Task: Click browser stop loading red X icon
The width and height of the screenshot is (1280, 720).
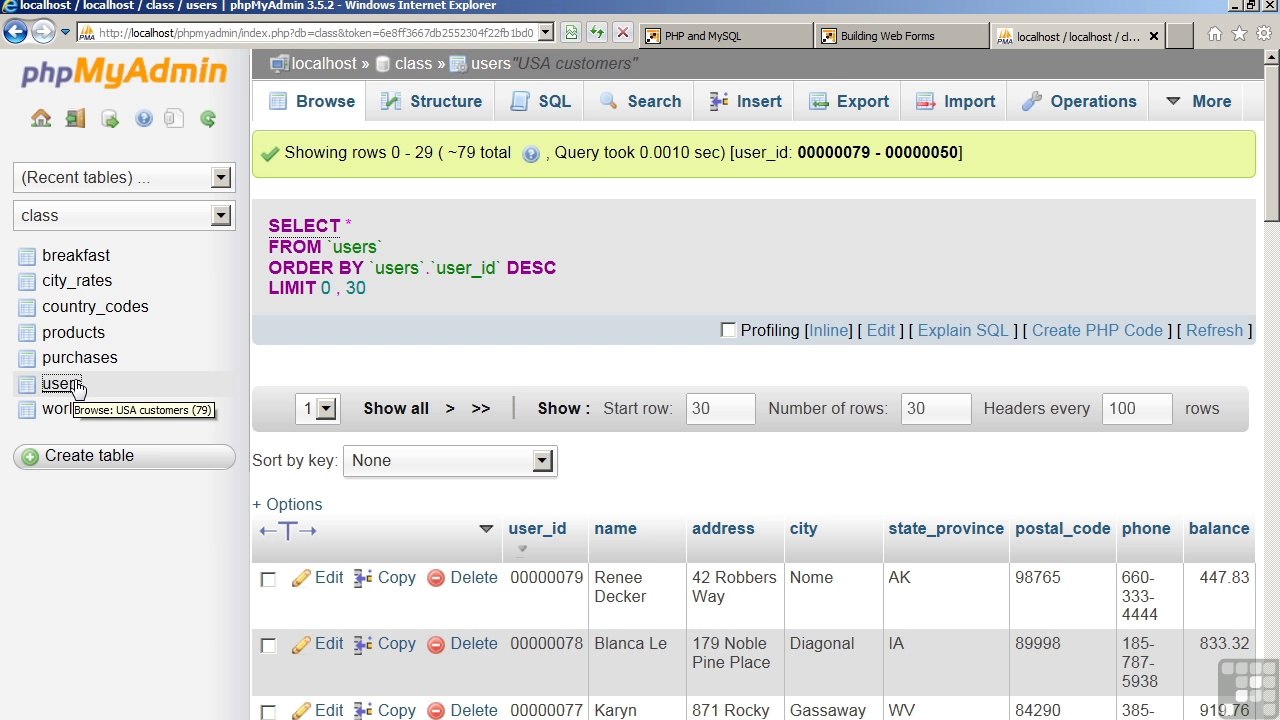Action: click(x=622, y=33)
